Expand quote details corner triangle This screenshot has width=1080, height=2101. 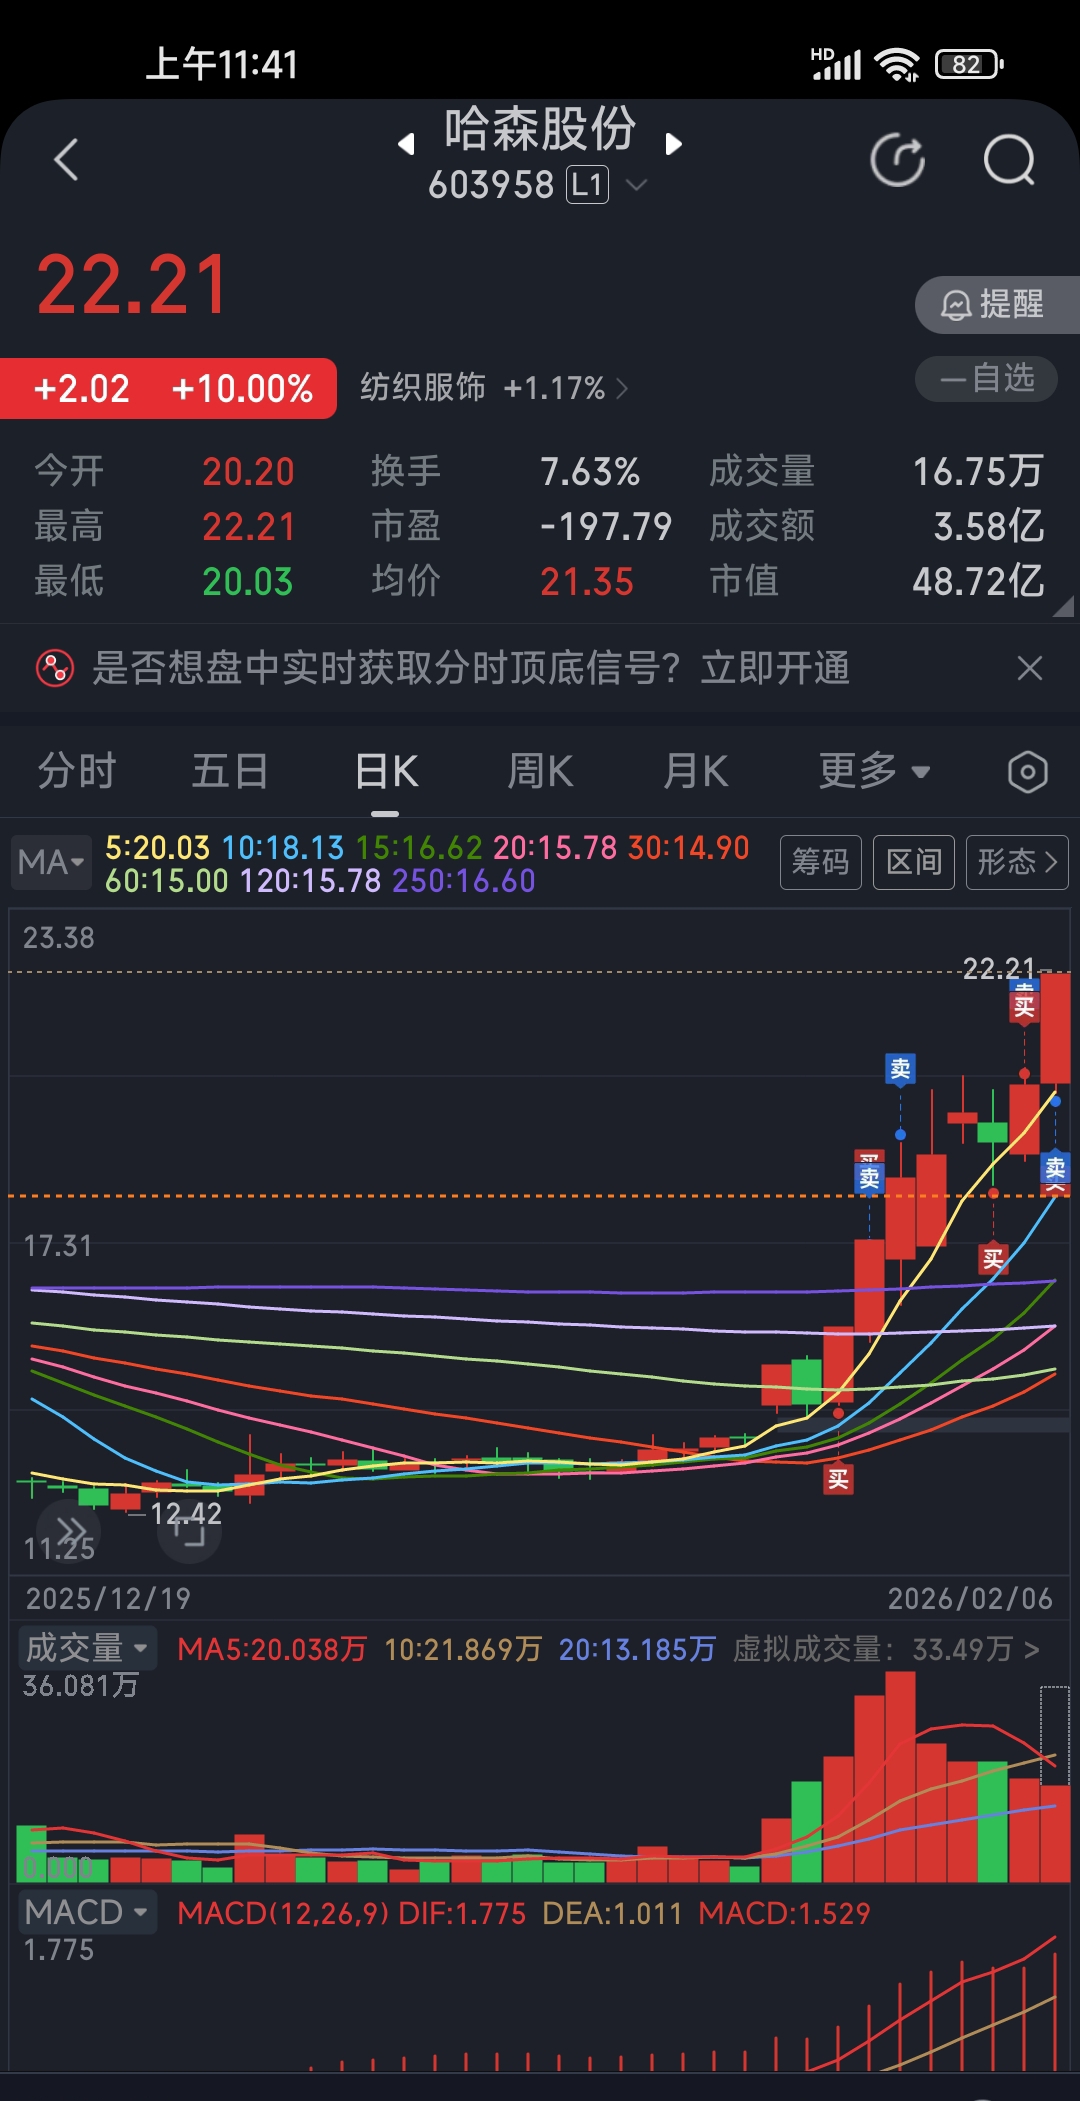pos(1064,607)
